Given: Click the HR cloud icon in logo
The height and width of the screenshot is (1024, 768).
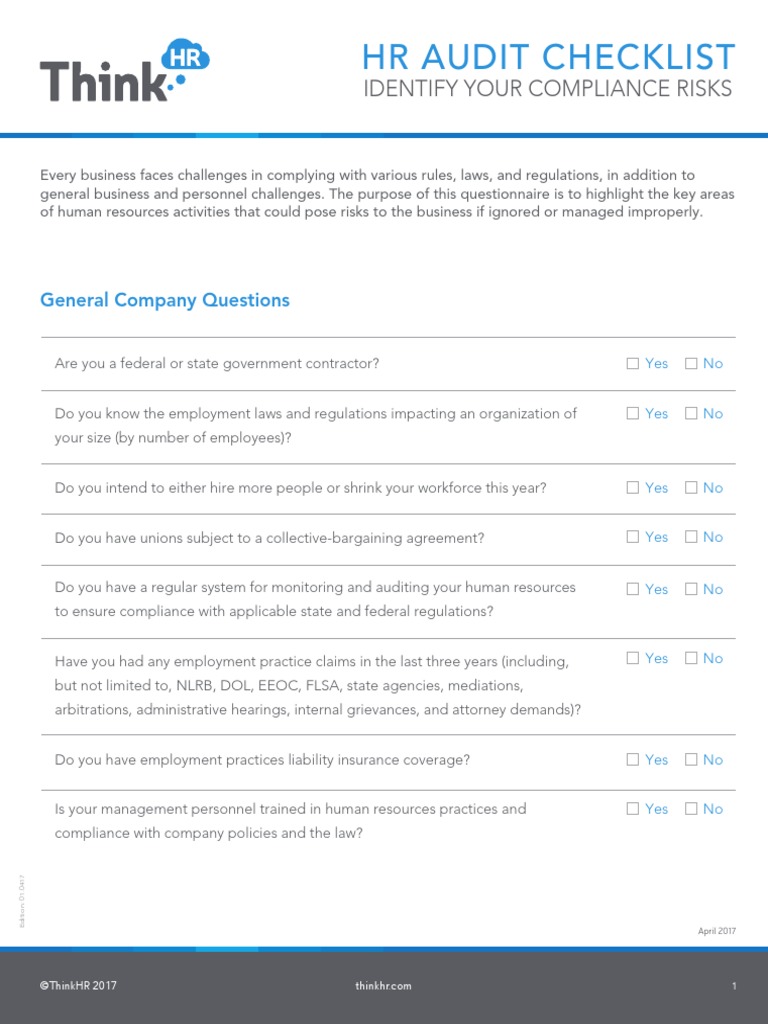Looking at the screenshot, I should point(185,56).
